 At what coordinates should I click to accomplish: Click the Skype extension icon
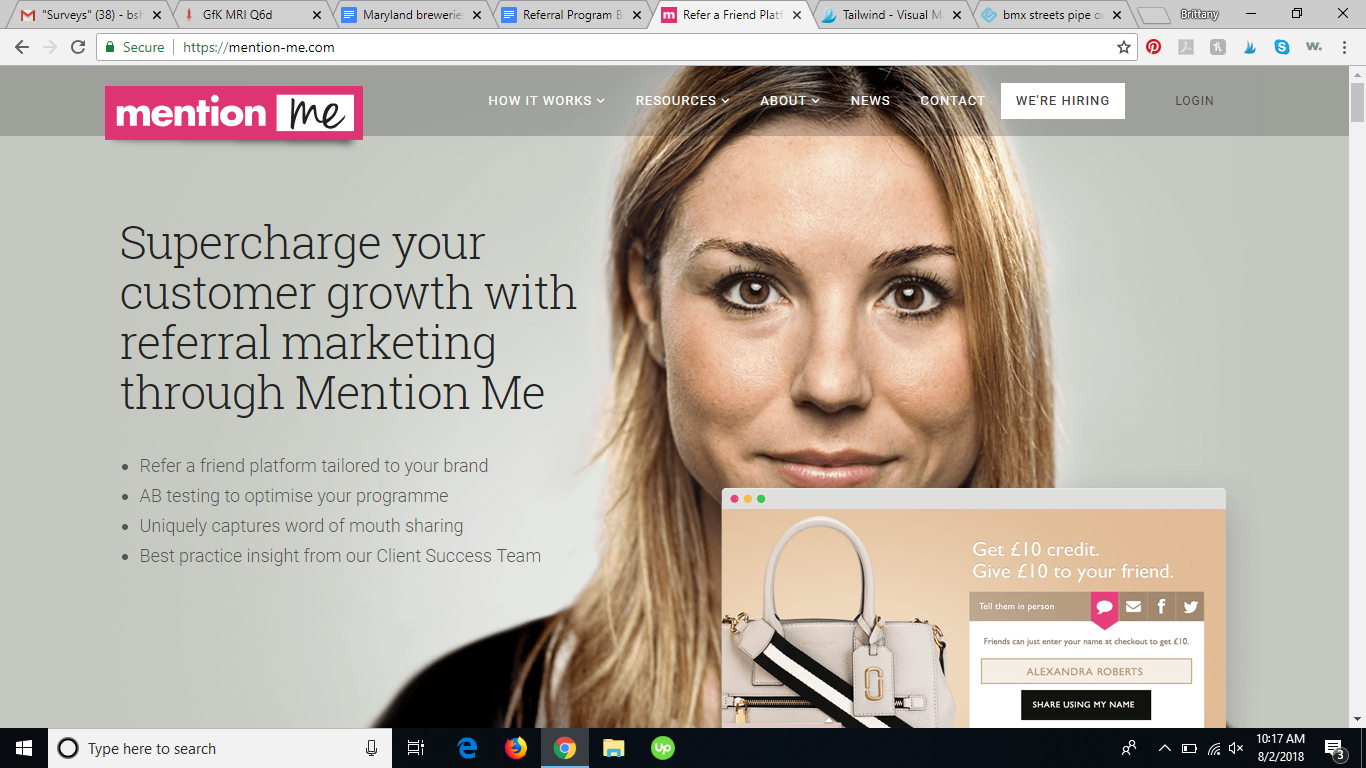pos(1282,46)
